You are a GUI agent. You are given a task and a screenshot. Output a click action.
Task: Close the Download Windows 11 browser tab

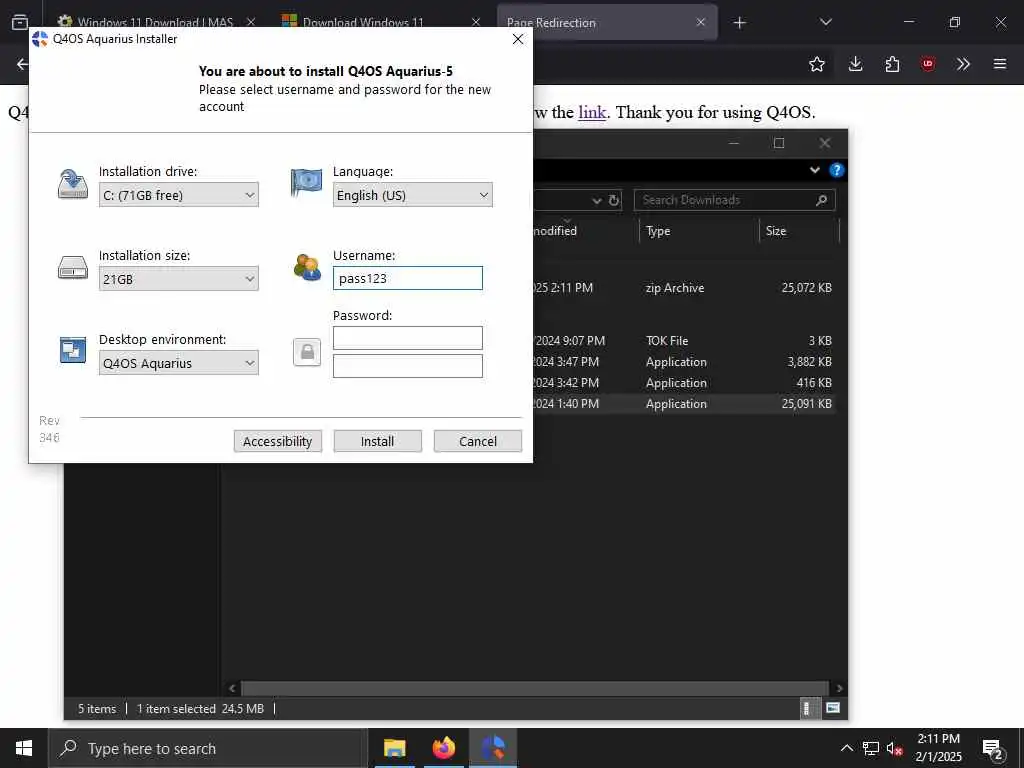(x=476, y=22)
